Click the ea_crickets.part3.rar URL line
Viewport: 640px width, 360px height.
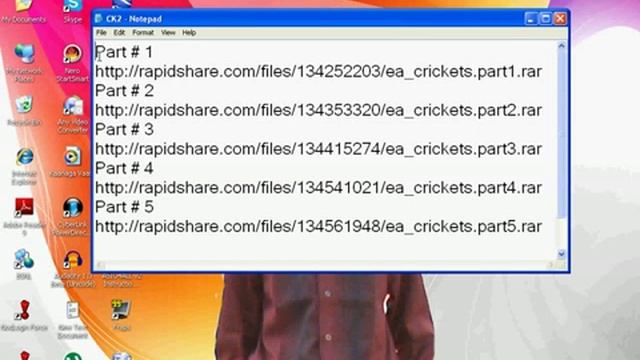pos(318,149)
